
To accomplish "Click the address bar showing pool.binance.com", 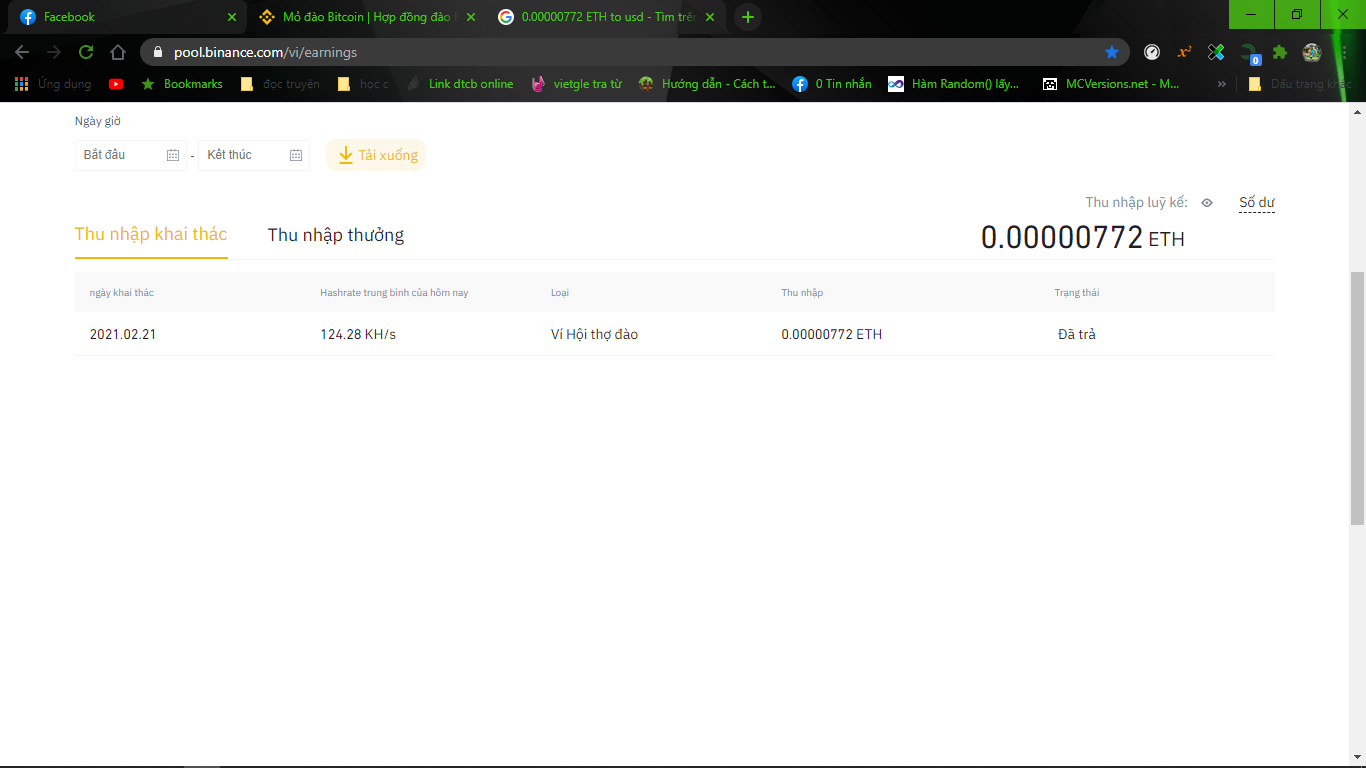I will (x=635, y=52).
